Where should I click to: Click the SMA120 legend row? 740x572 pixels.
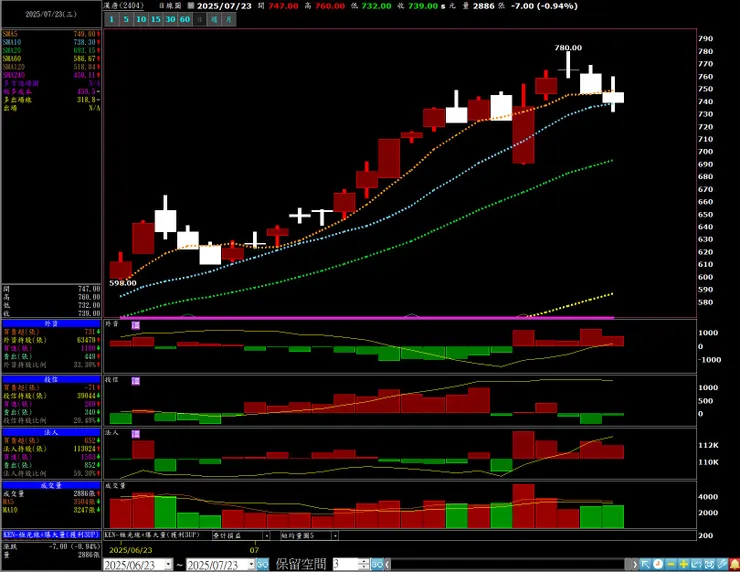pyautogui.click(x=51, y=67)
